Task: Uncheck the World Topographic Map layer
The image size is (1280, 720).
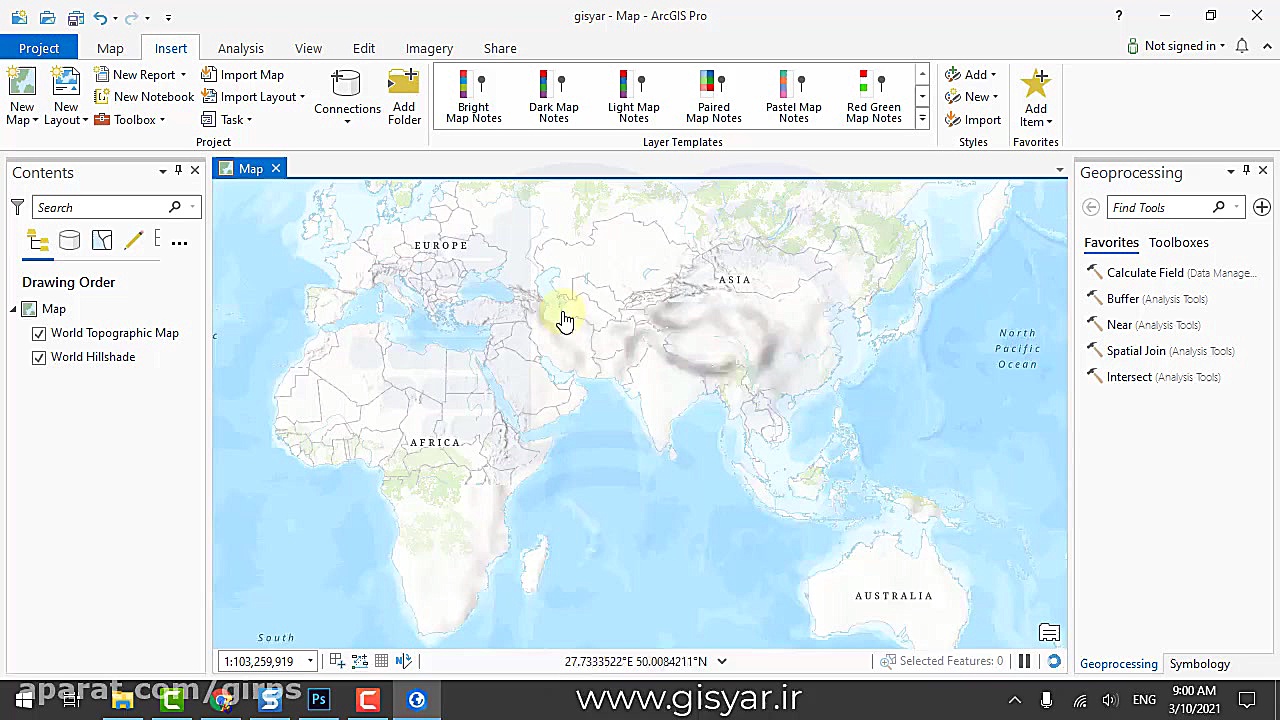Action: pos(39,333)
